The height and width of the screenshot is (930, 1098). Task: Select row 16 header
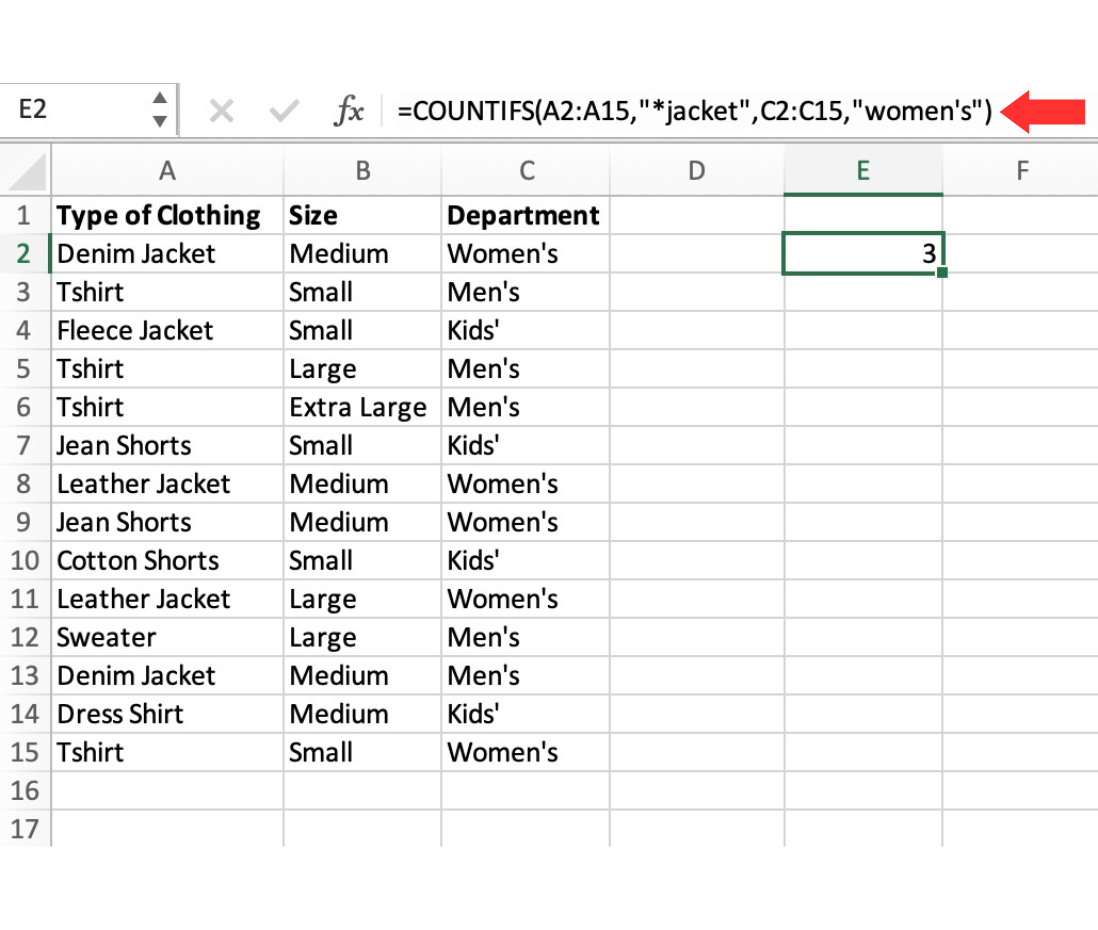[25, 791]
